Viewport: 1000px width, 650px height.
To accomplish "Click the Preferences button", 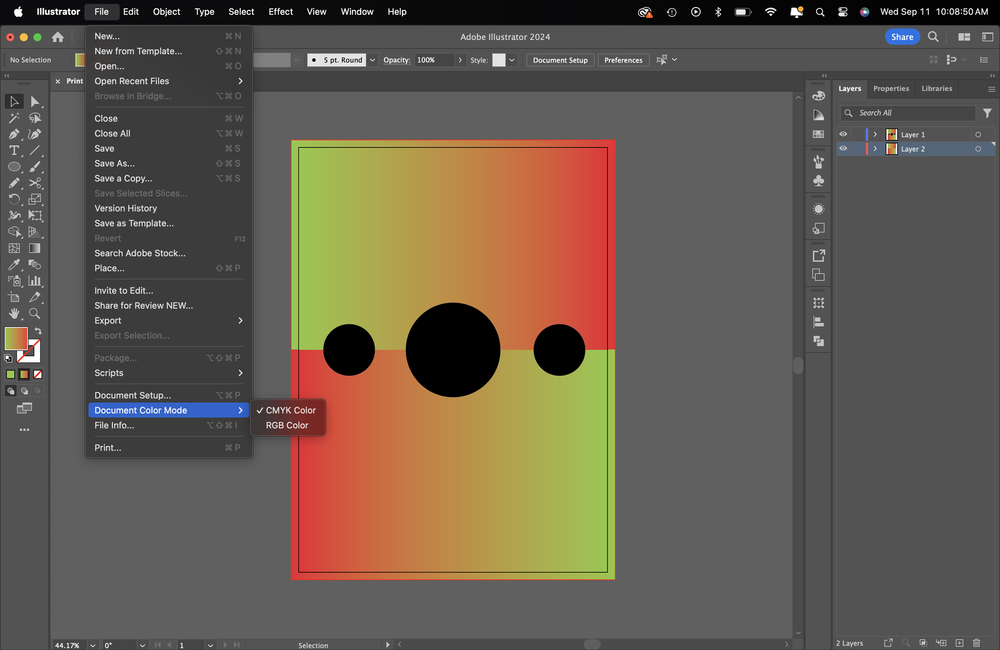I will [623, 60].
